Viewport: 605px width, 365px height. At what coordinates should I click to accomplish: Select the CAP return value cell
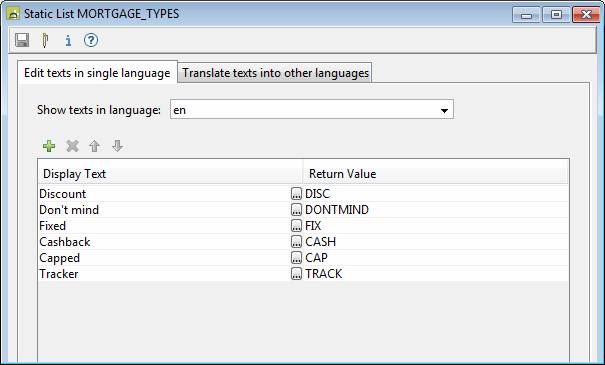[x=436, y=258]
